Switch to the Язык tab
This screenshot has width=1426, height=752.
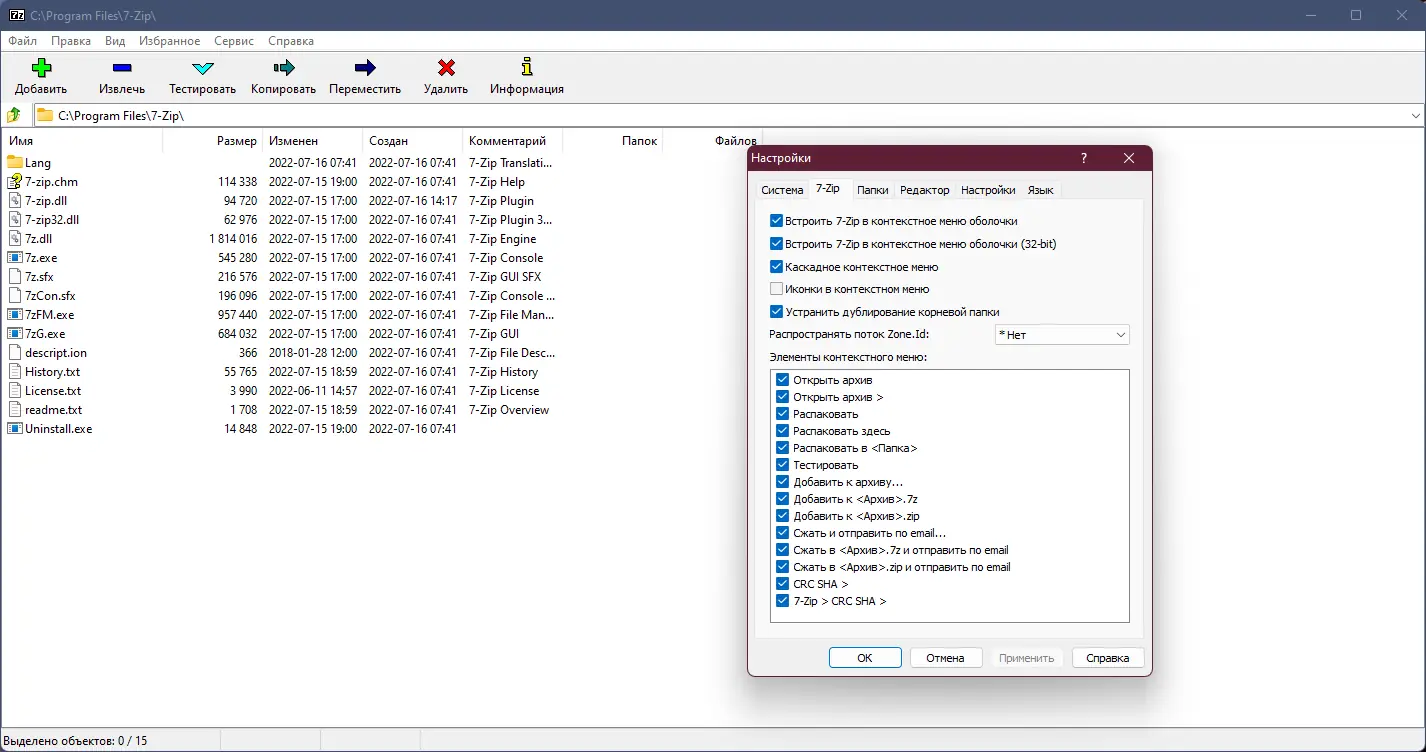[x=1040, y=190]
